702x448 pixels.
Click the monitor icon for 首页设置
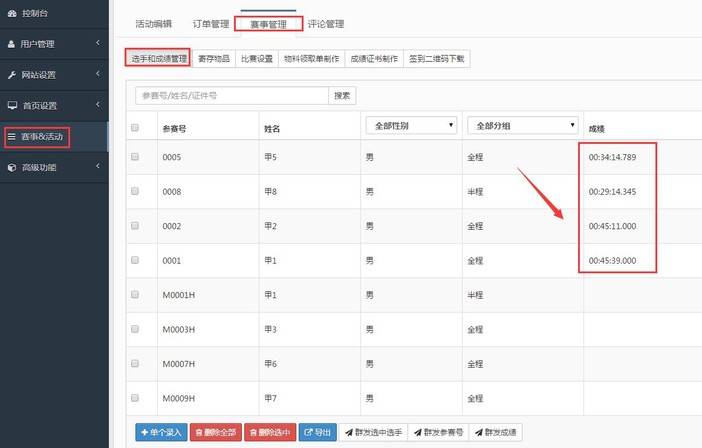[x=12, y=105]
